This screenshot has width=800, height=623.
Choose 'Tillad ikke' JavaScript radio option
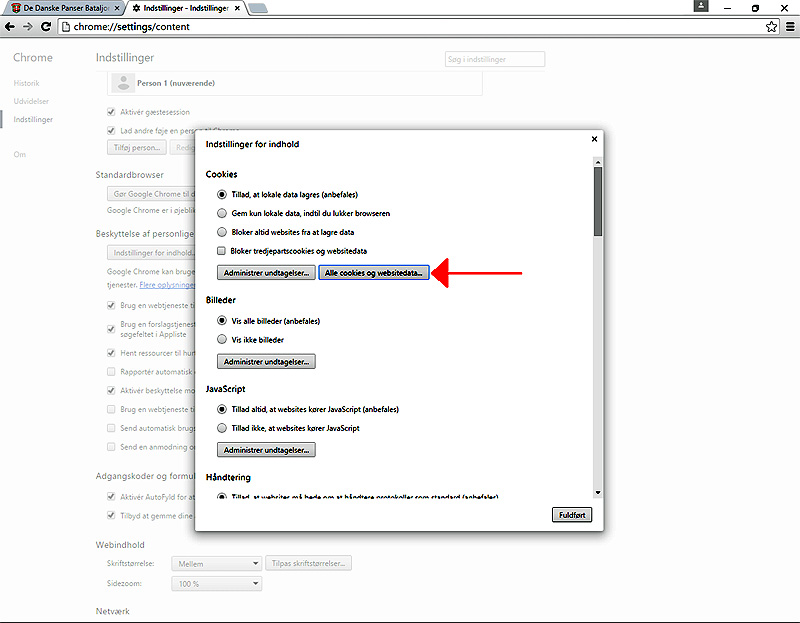[222, 428]
